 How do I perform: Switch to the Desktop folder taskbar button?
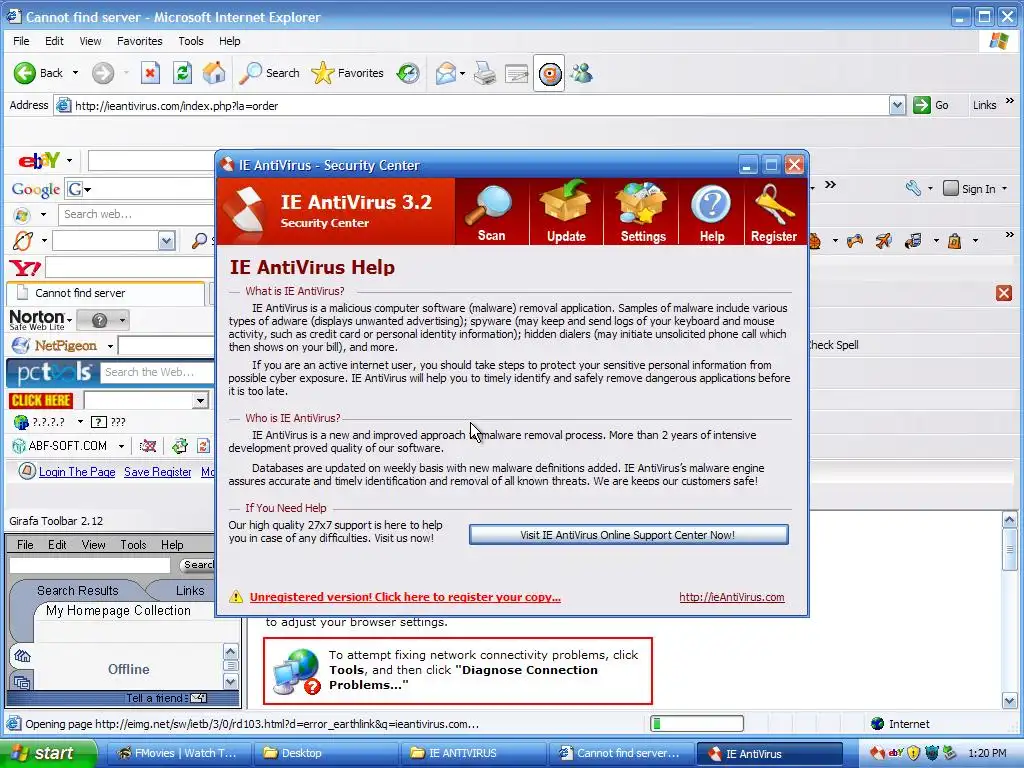click(325, 753)
